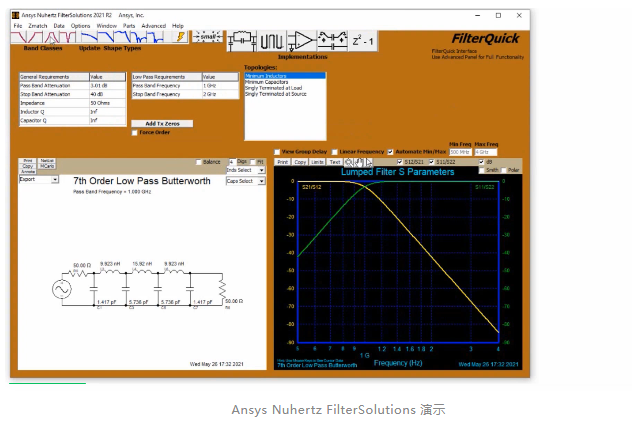Open the Window menu
This screenshot has width=632, height=421.
[x=106, y=26]
